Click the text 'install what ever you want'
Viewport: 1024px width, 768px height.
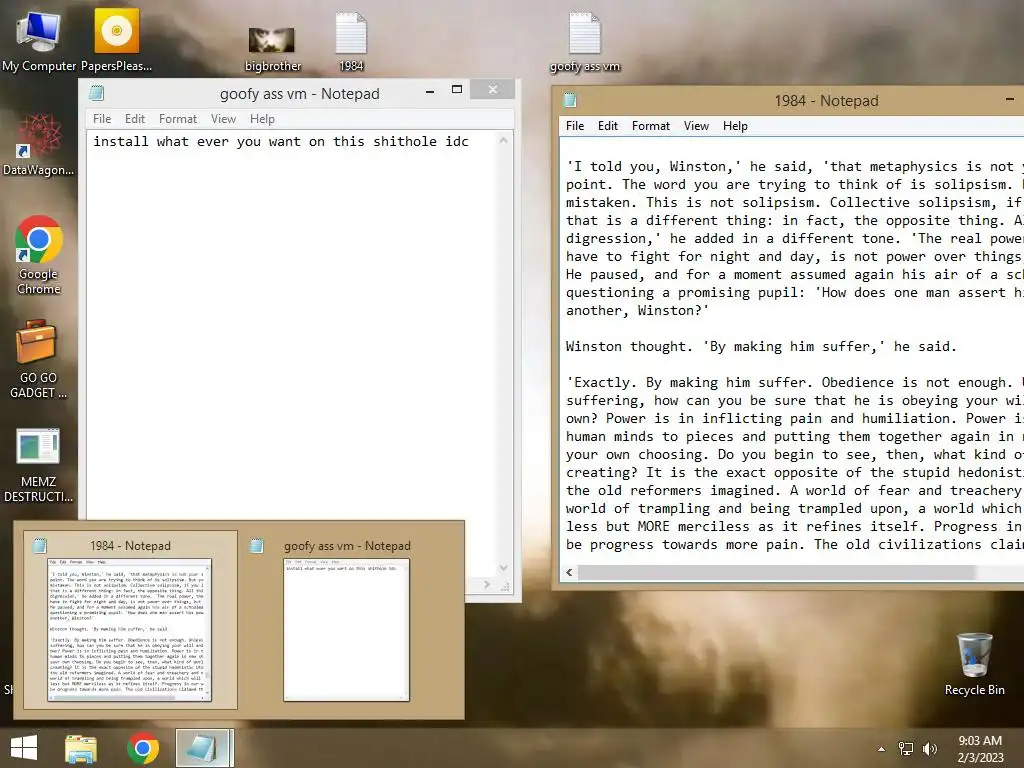click(197, 142)
